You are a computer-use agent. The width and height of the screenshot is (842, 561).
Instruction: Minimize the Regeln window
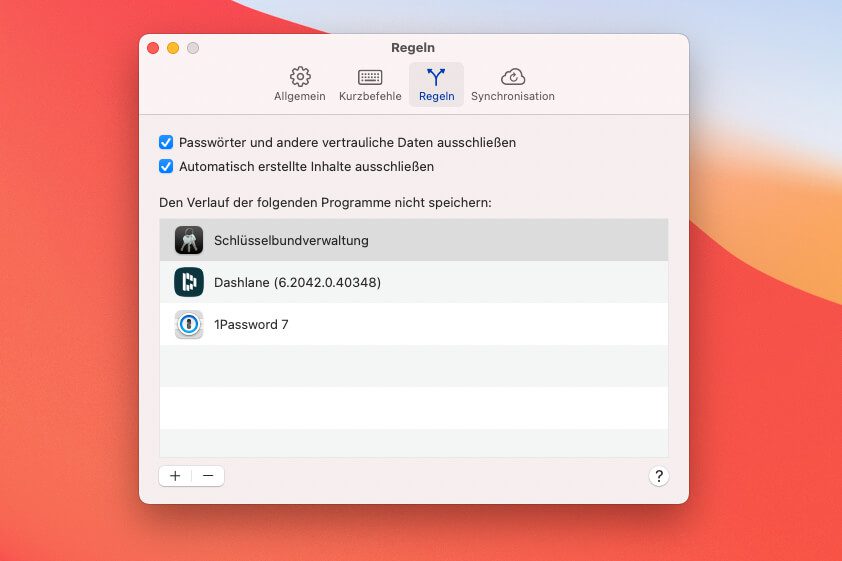pyautogui.click(x=173, y=48)
